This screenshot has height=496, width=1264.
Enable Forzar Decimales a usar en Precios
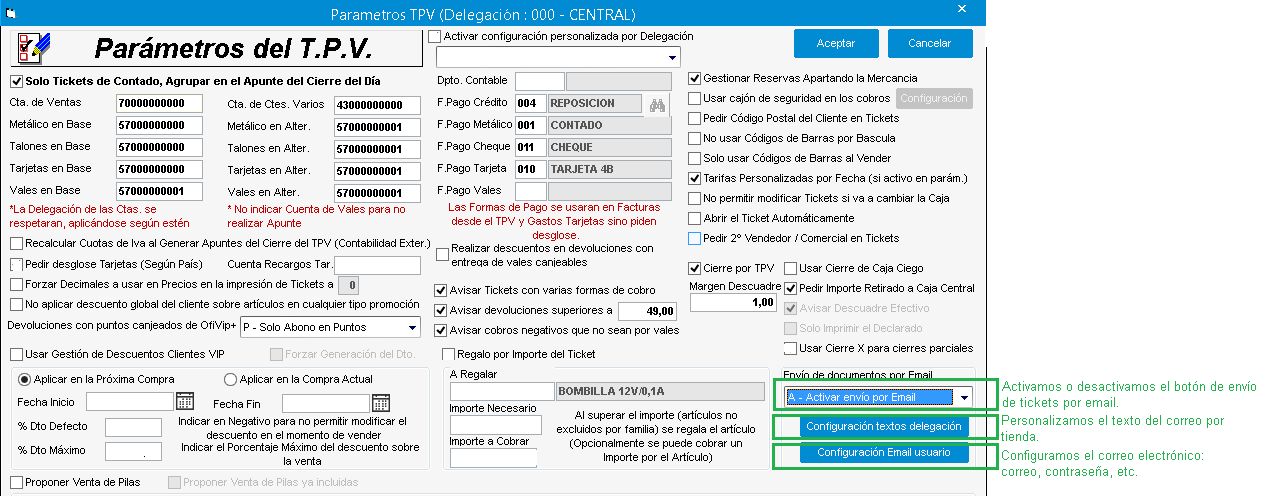pos(16,284)
